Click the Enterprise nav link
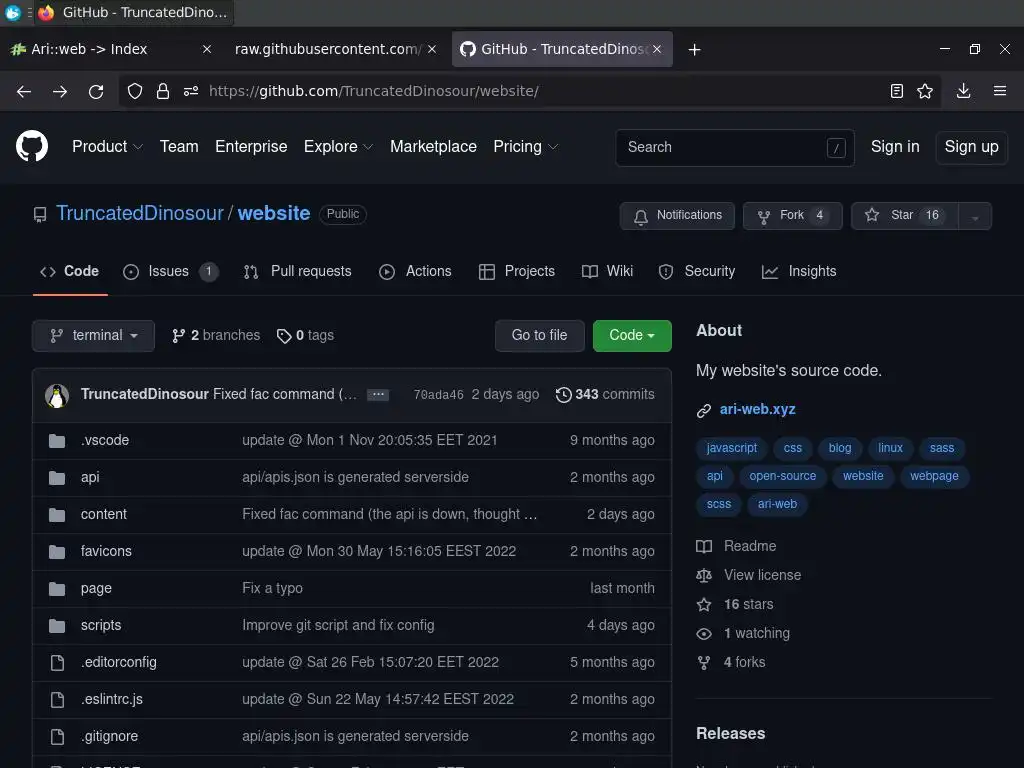This screenshot has width=1024, height=768. (x=251, y=146)
